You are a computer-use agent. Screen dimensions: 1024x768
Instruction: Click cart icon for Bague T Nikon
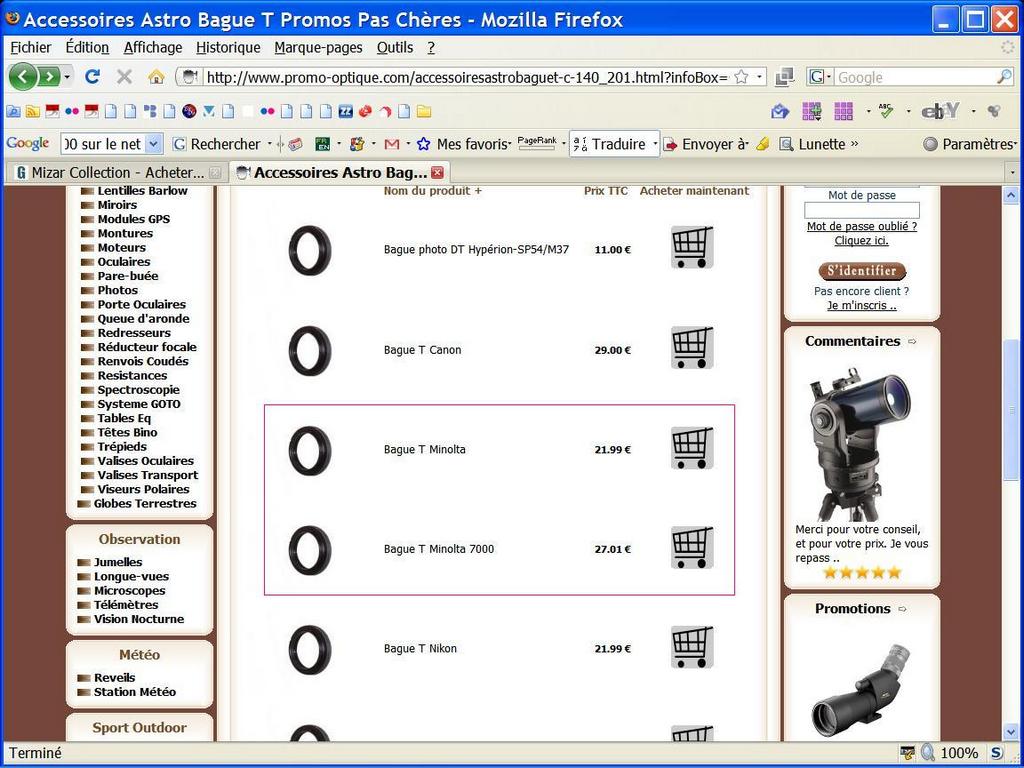(692, 647)
